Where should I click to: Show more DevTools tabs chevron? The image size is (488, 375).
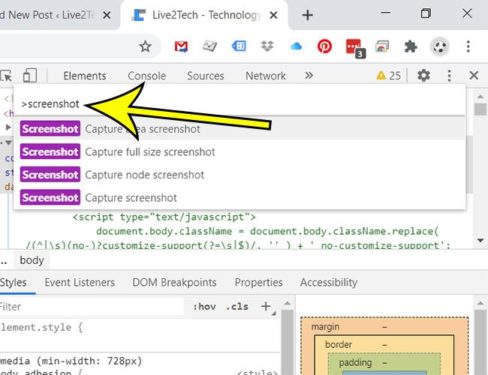(309, 75)
